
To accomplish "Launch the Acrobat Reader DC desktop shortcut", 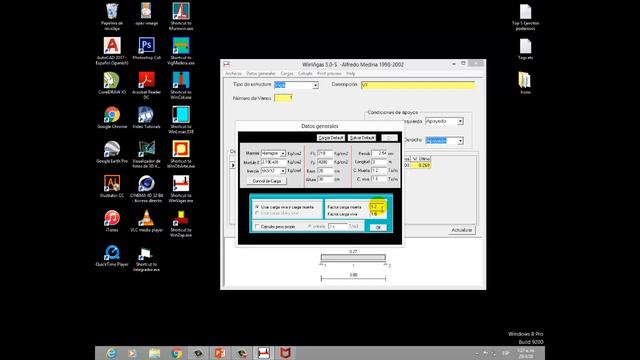I will click(x=147, y=85).
